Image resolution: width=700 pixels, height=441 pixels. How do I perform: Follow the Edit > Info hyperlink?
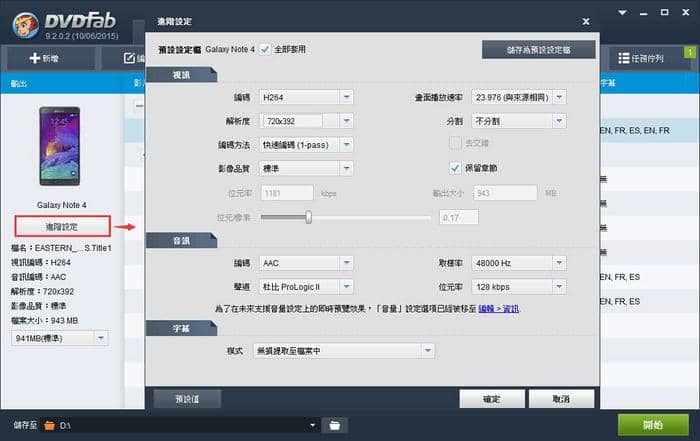coord(499,309)
